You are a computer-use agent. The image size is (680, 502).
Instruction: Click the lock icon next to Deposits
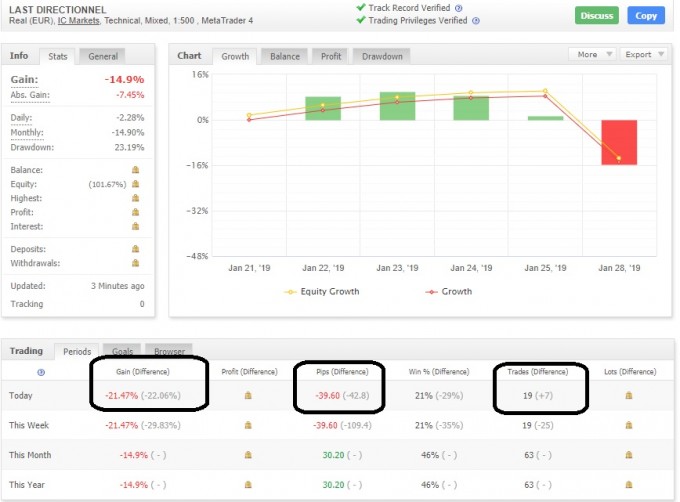(135, 249)
